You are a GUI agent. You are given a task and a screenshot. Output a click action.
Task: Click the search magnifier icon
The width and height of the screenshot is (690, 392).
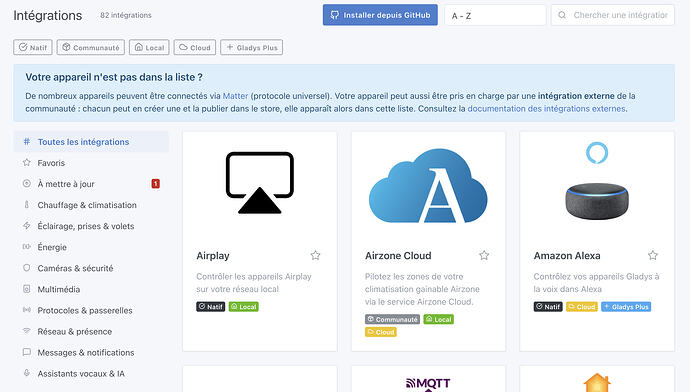[562, 15]
